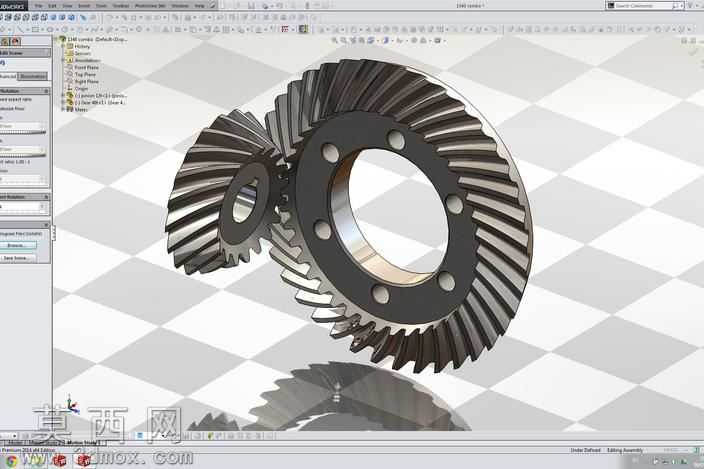Open the View menu
704x469 pixels.
click(x=67, y=6)
